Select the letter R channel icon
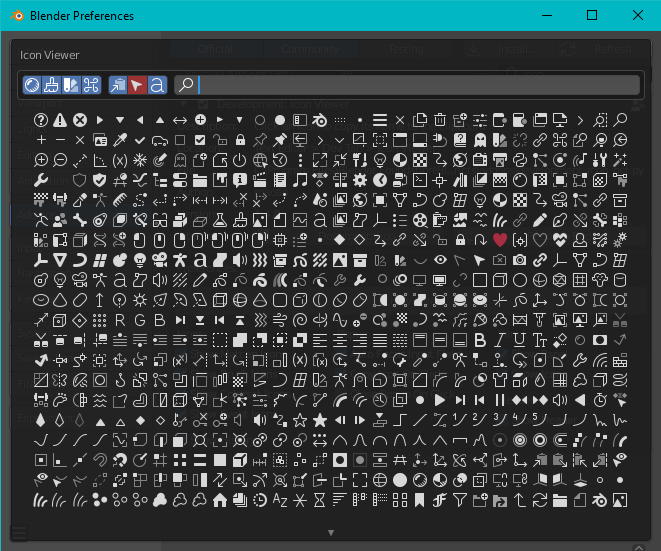This screenshot has width=661, height=551. coord(120,320)
